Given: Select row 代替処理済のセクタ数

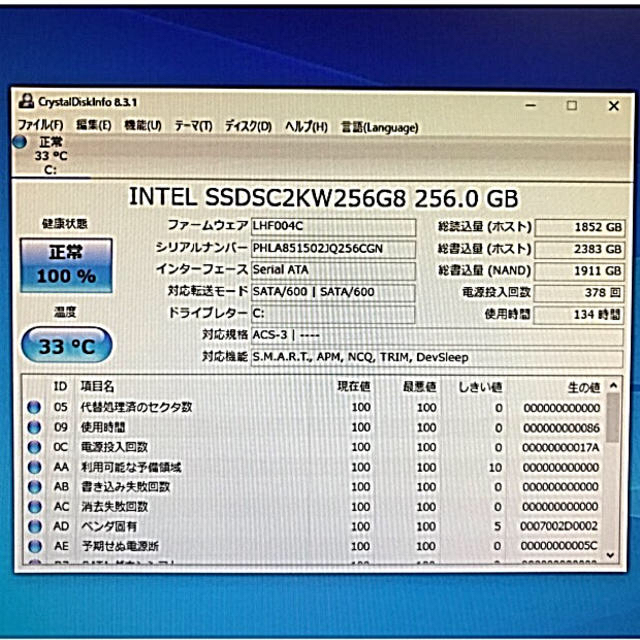Looking at the screenshot, I should coord(314,407).
